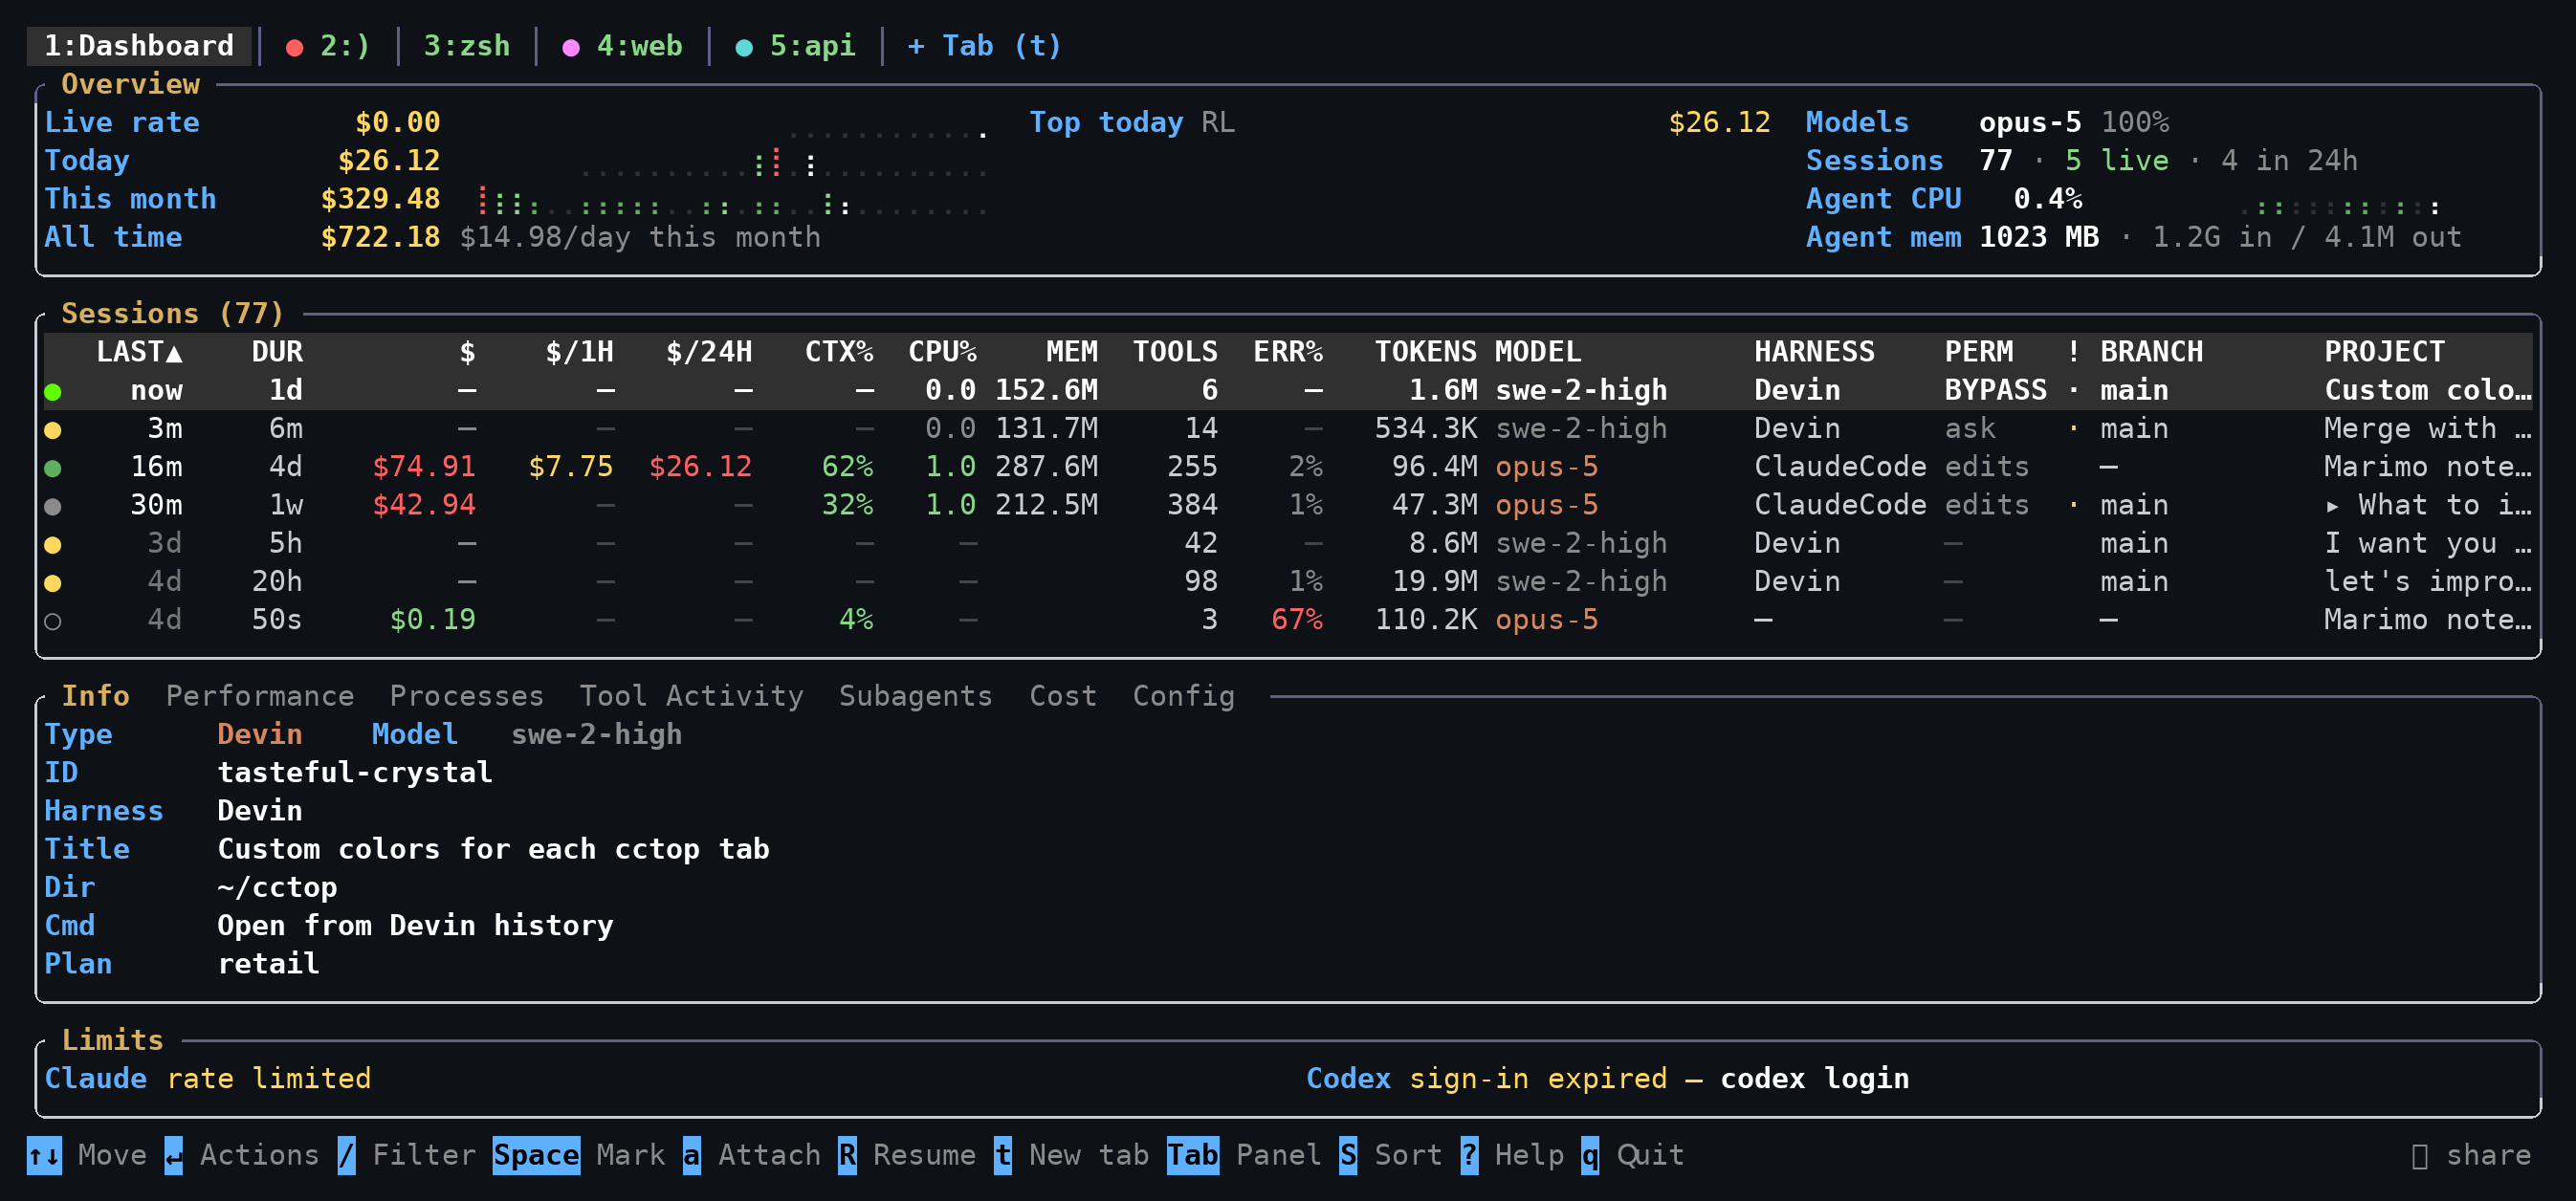Click the share icon in the footer
The image size is (2576, 1201).
[2420, 1156]
